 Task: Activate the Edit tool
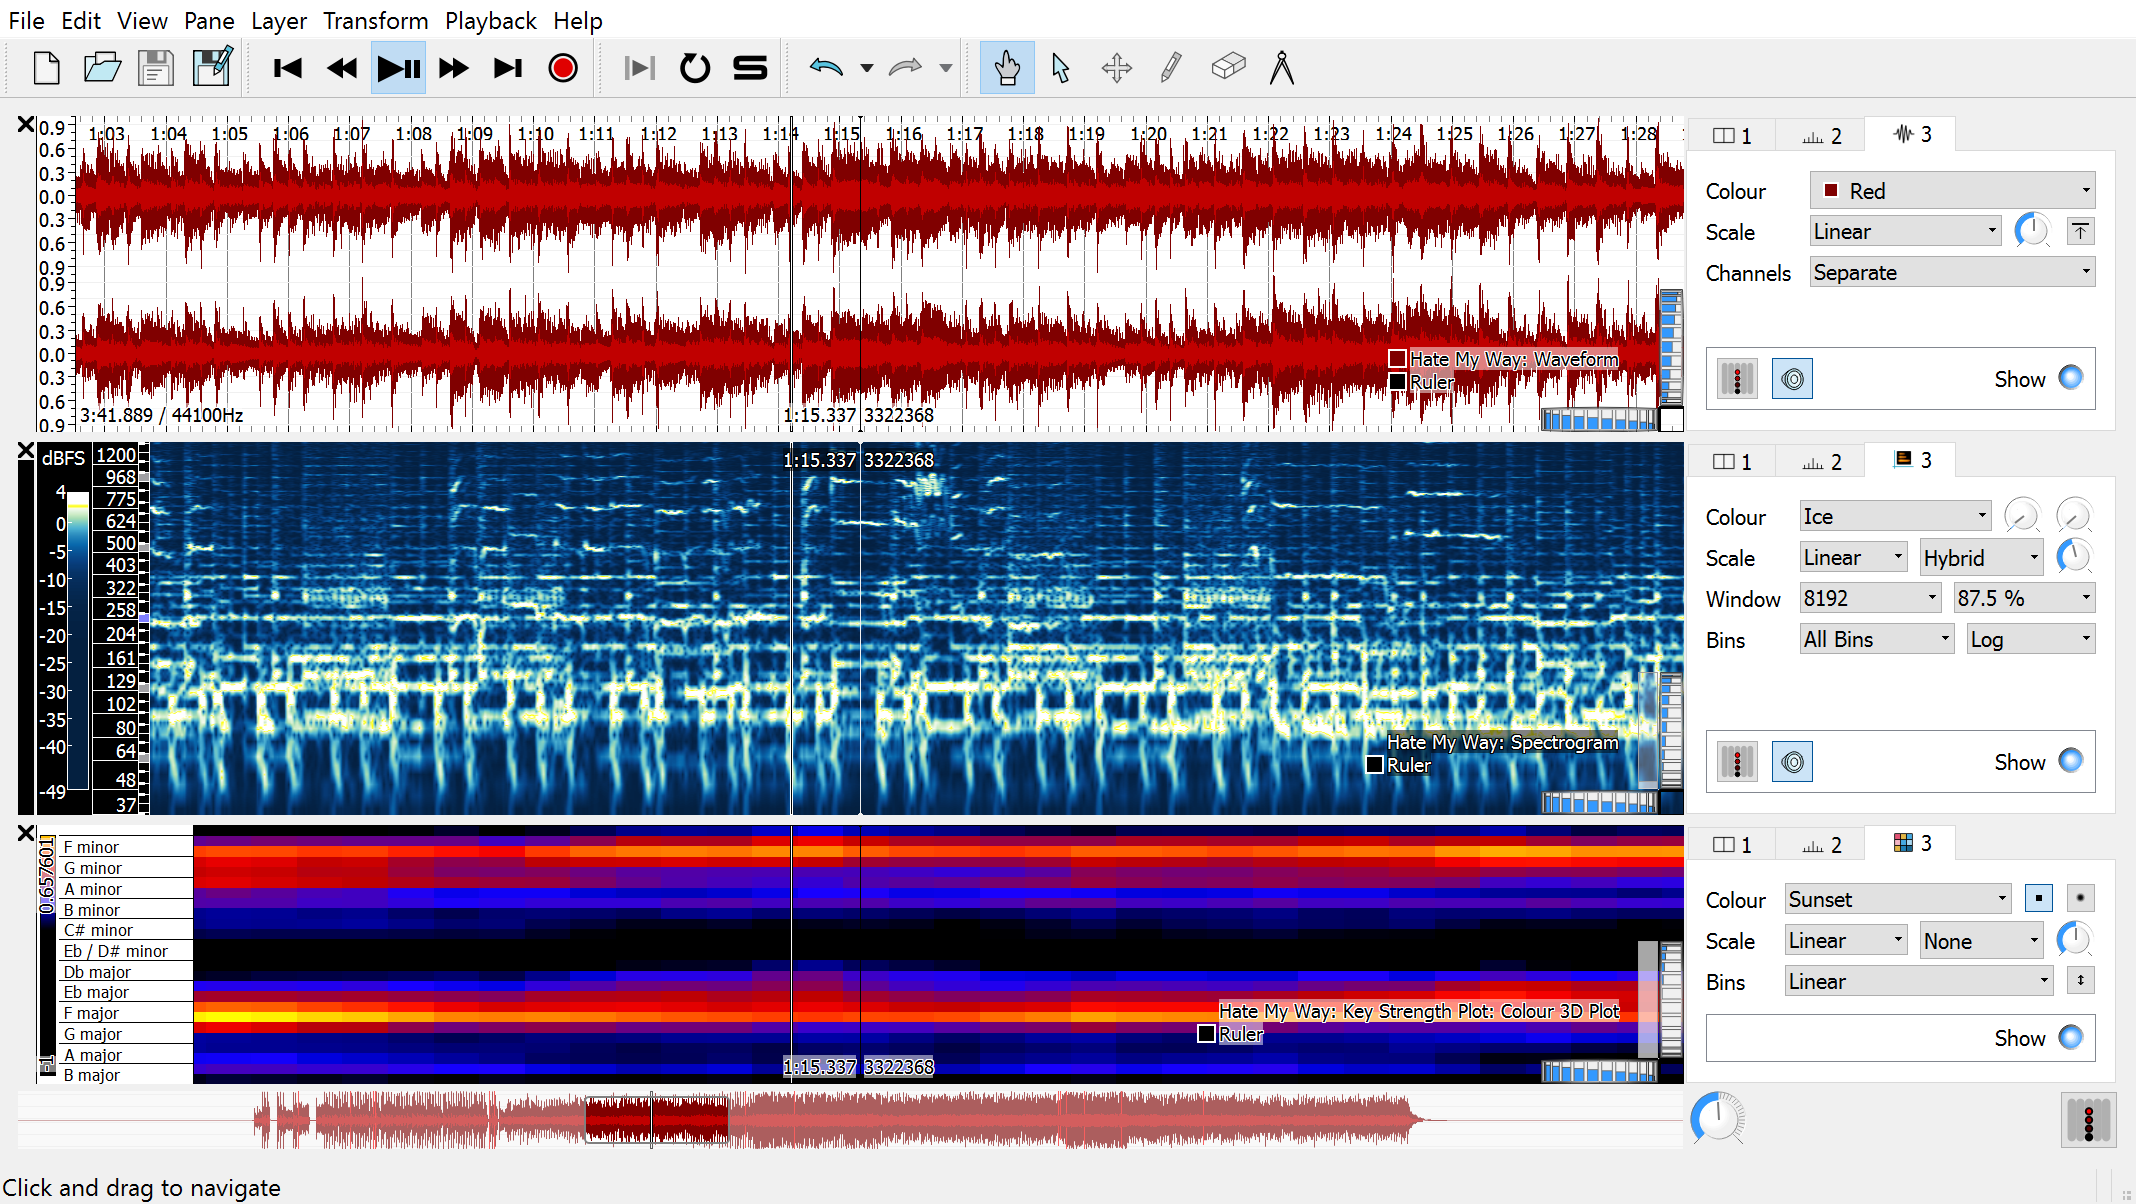(1116, 68)
